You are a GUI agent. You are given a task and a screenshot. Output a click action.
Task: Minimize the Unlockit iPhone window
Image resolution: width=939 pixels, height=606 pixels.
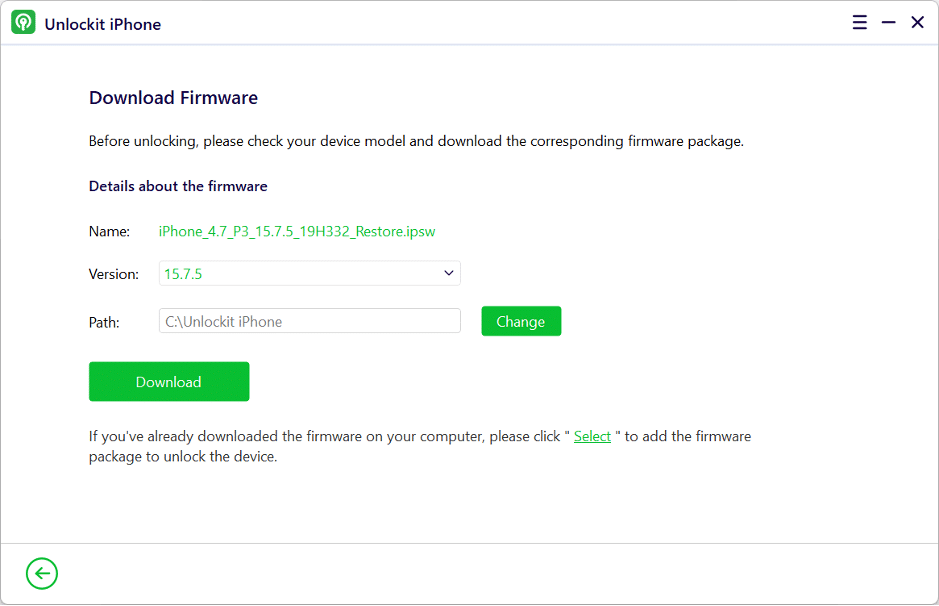(x=888, y=23)
